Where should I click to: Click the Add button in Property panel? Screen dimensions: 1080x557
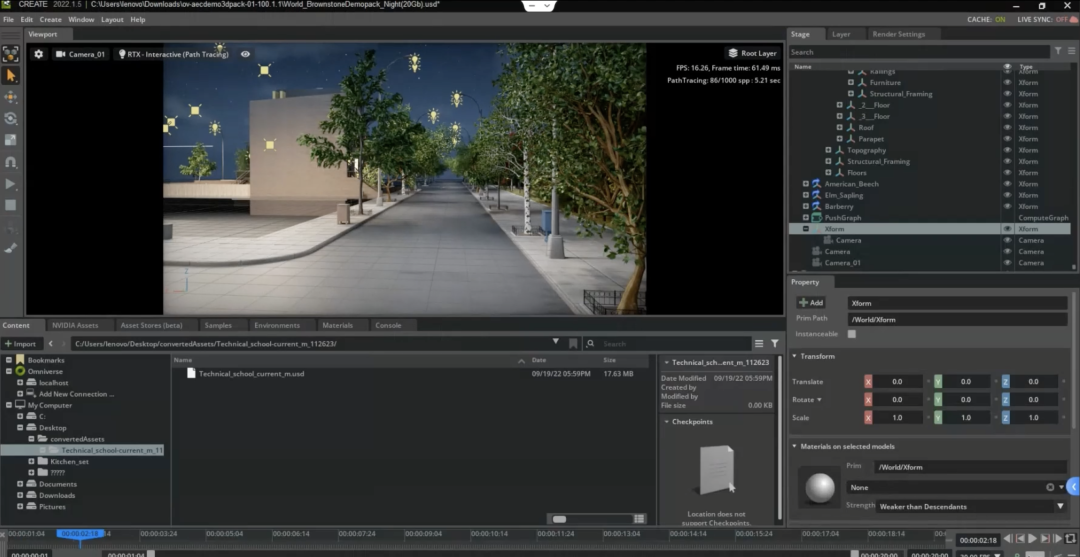811,302
